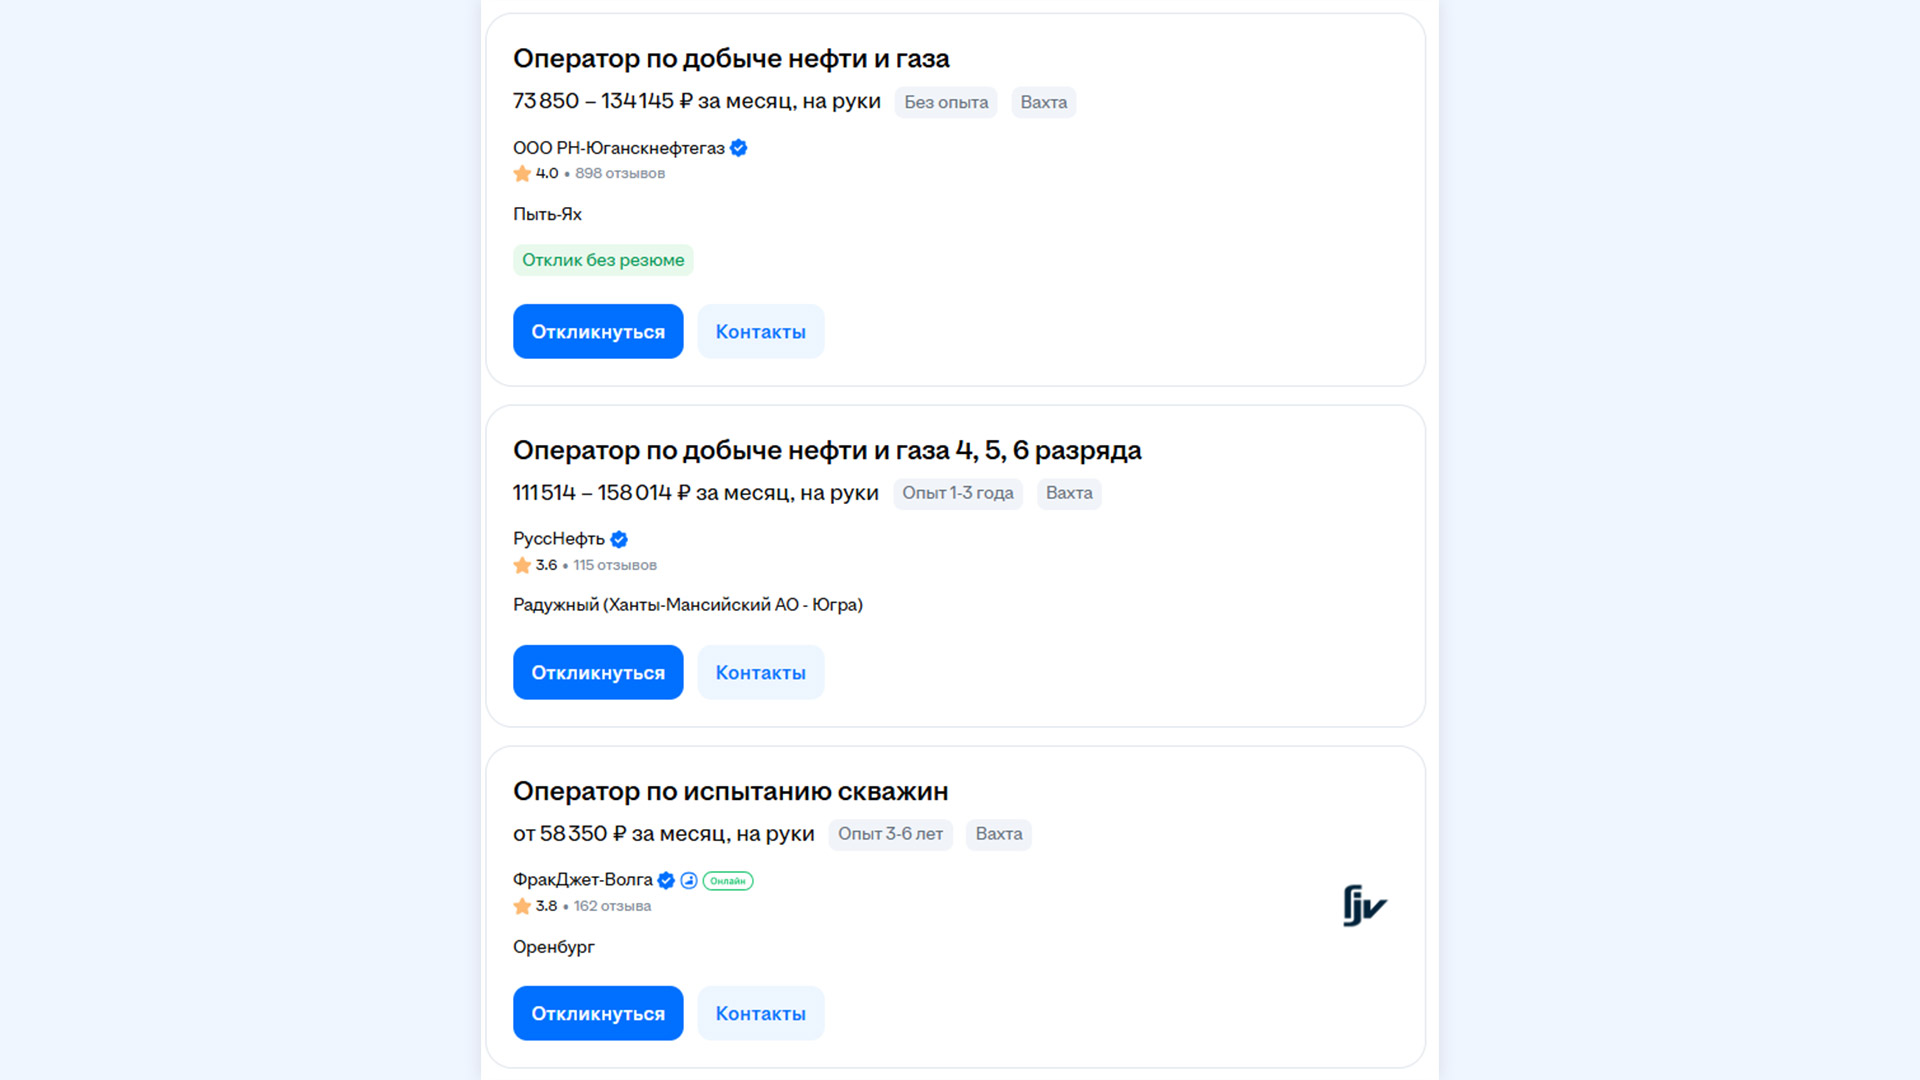Open vacancy titled 4, 5, 6 разряда
This screenshot has height=1080, width=1920.
(827, 451)
